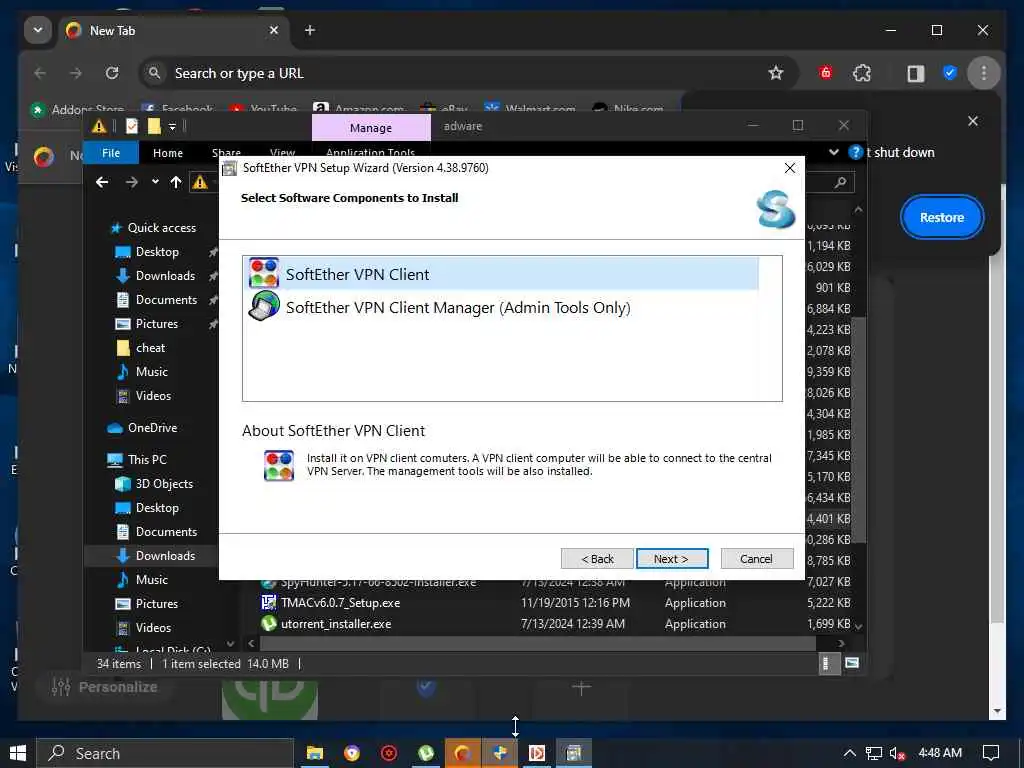1024x768 pixels.
Task: Open a new browser tab
Action: (310, 31)
